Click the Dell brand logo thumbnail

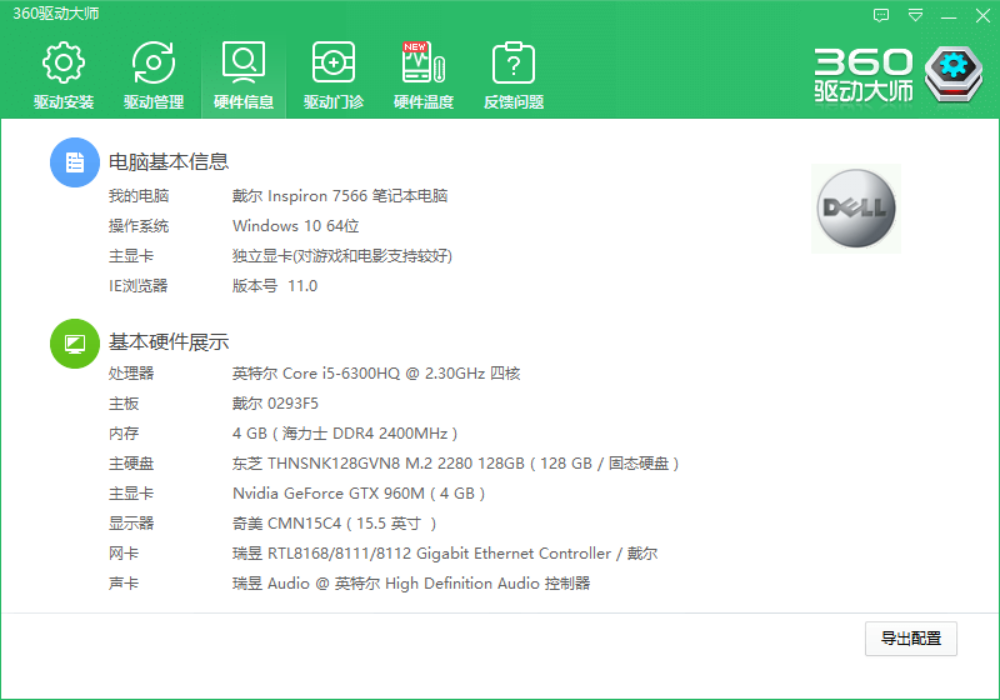pos(856,208)
